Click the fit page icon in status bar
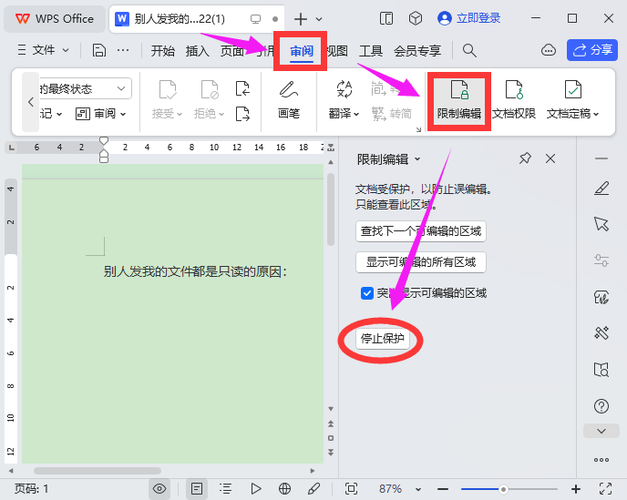The height and width of the screenshot is (500, 627). tap(351, 489)
